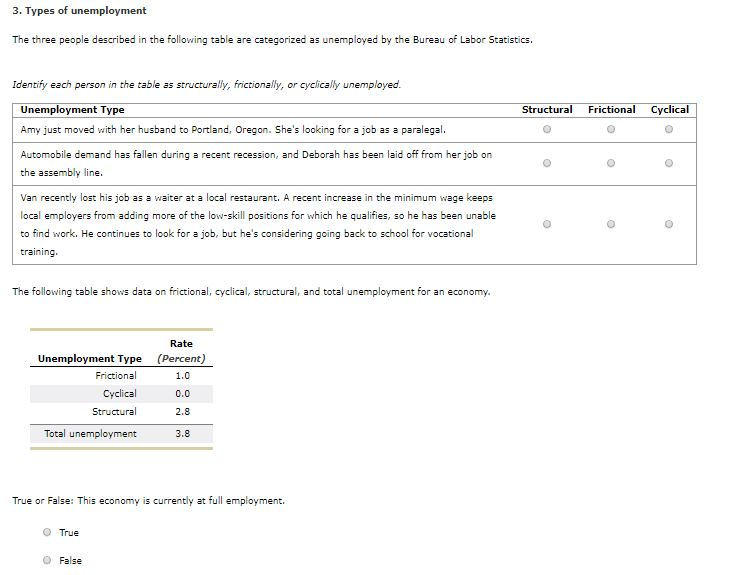Mark Deborah as cyclically unemployed
This screenshot has height=575, width=751.
(x=669, y=163)
